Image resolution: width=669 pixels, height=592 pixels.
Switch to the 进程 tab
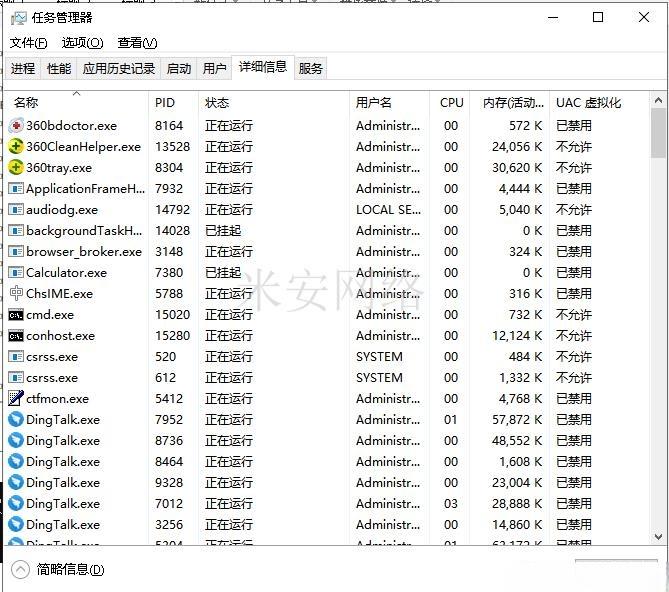(23, 68)
